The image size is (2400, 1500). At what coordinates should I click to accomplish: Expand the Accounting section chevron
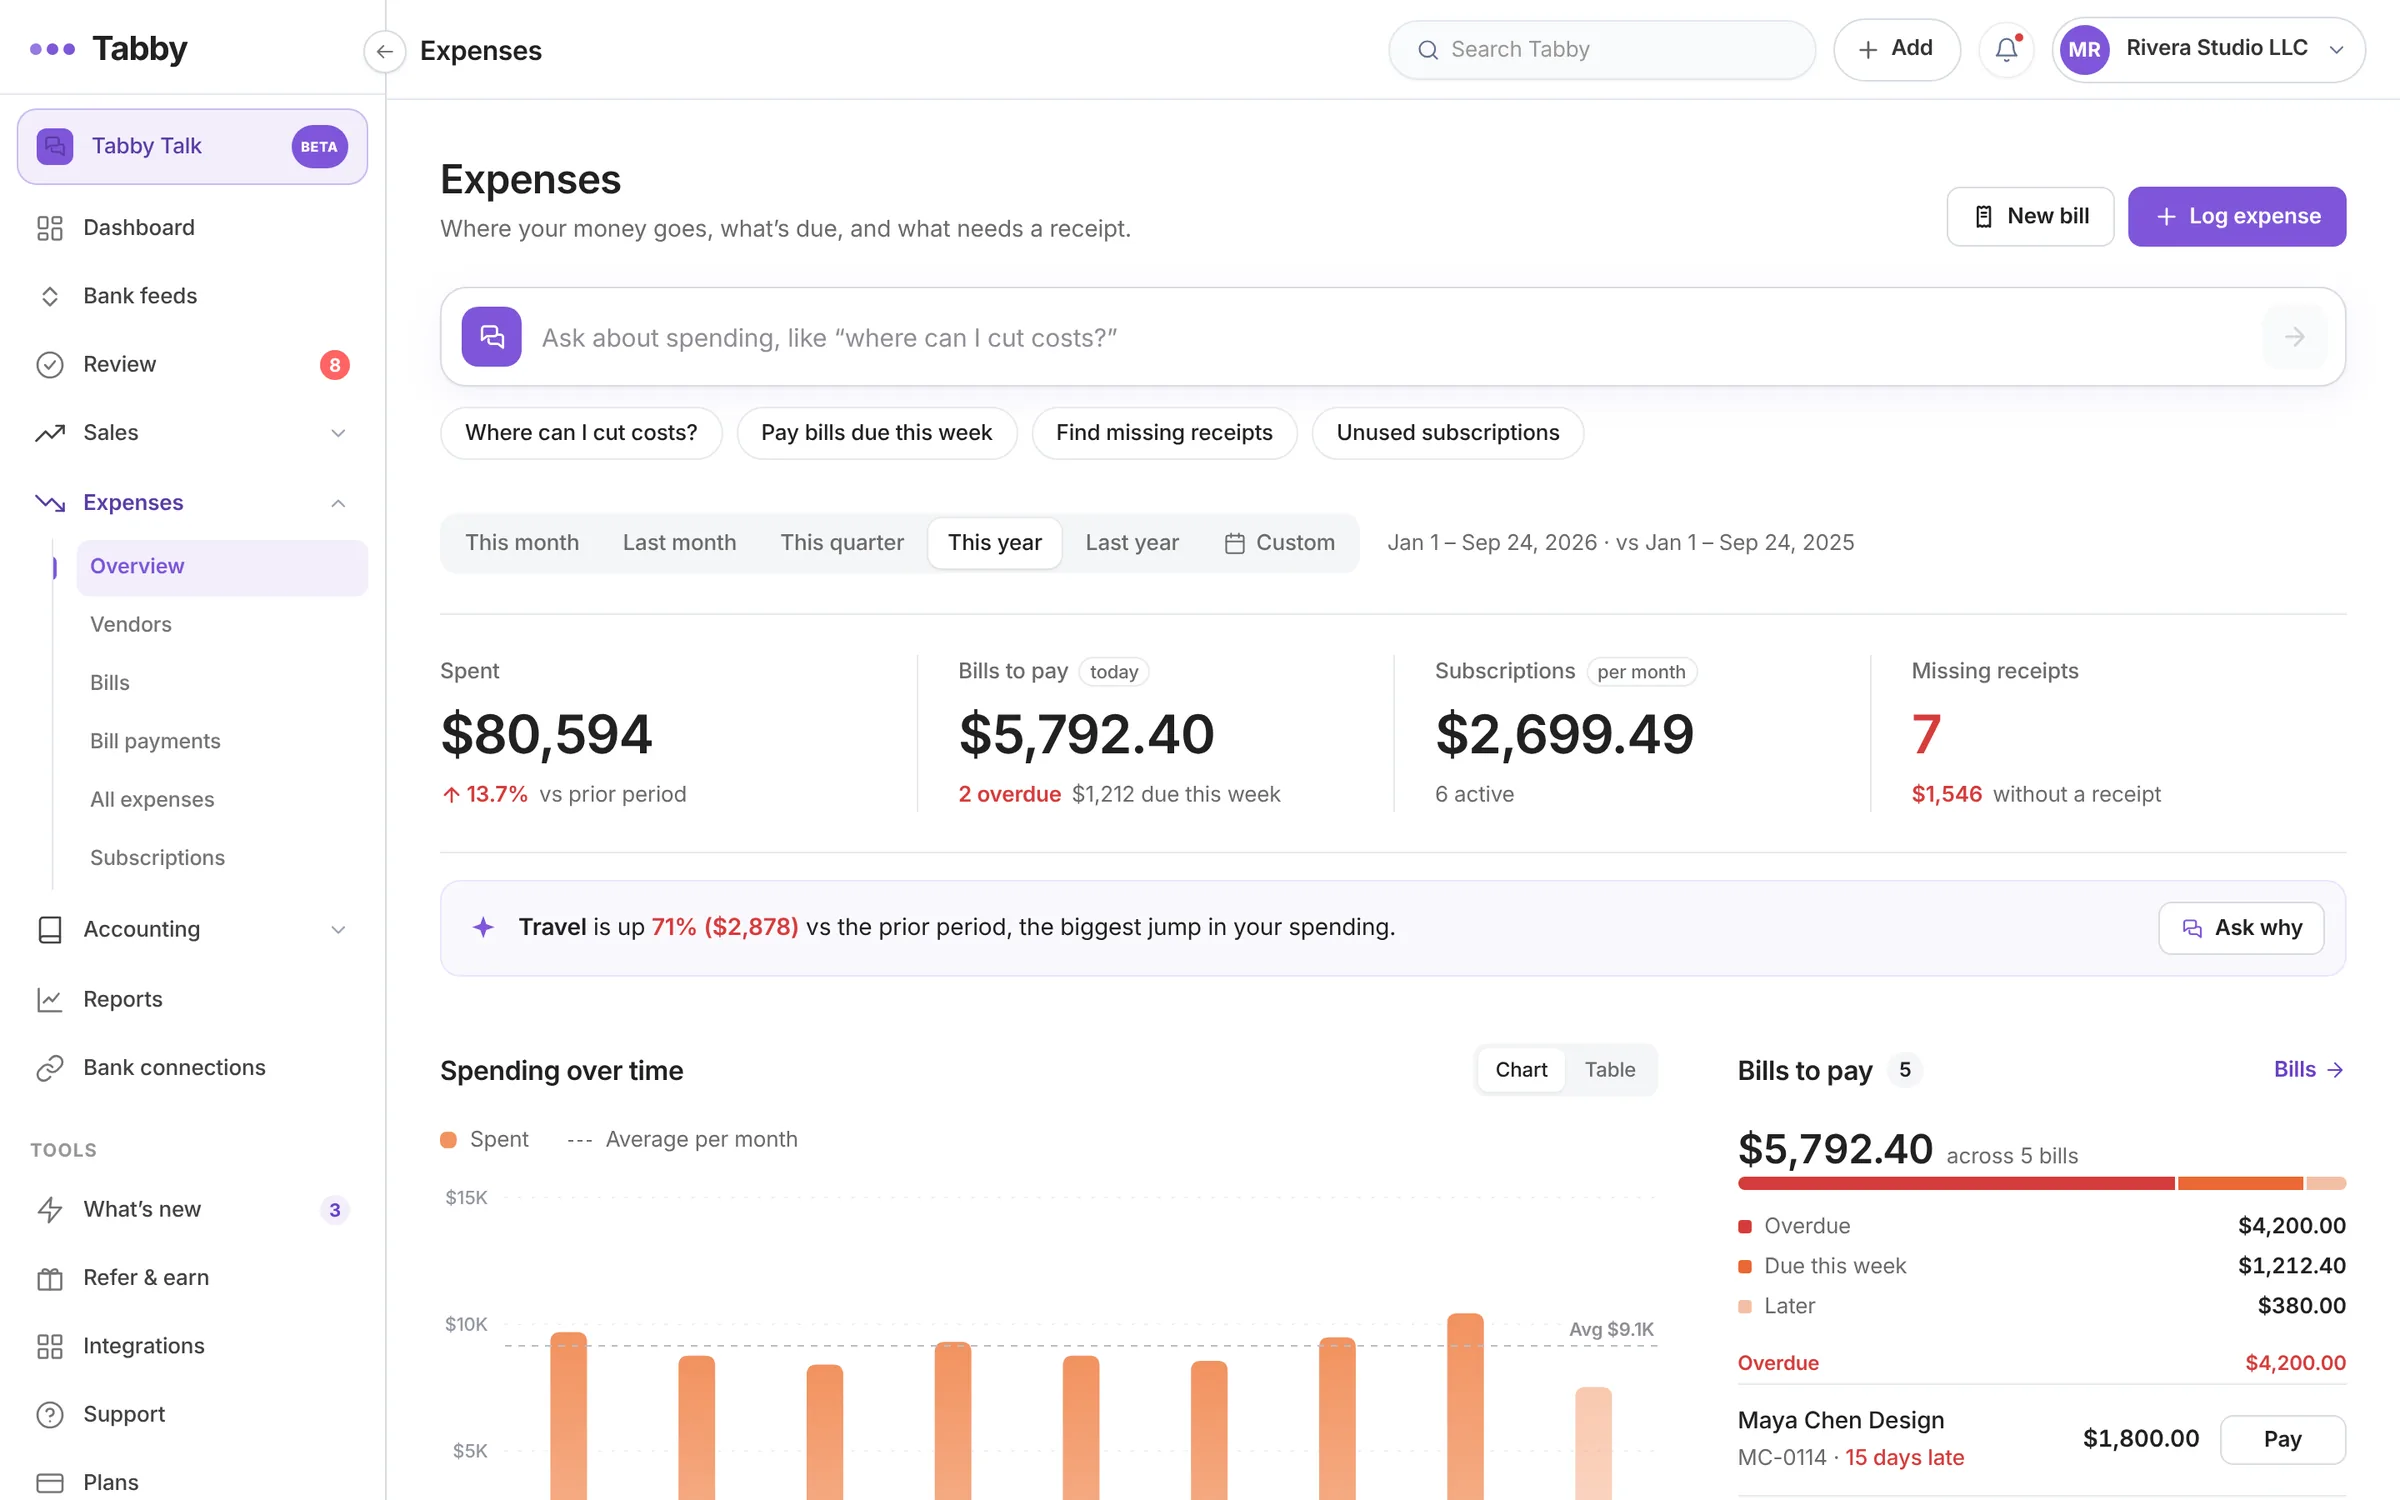click(338, 930)
